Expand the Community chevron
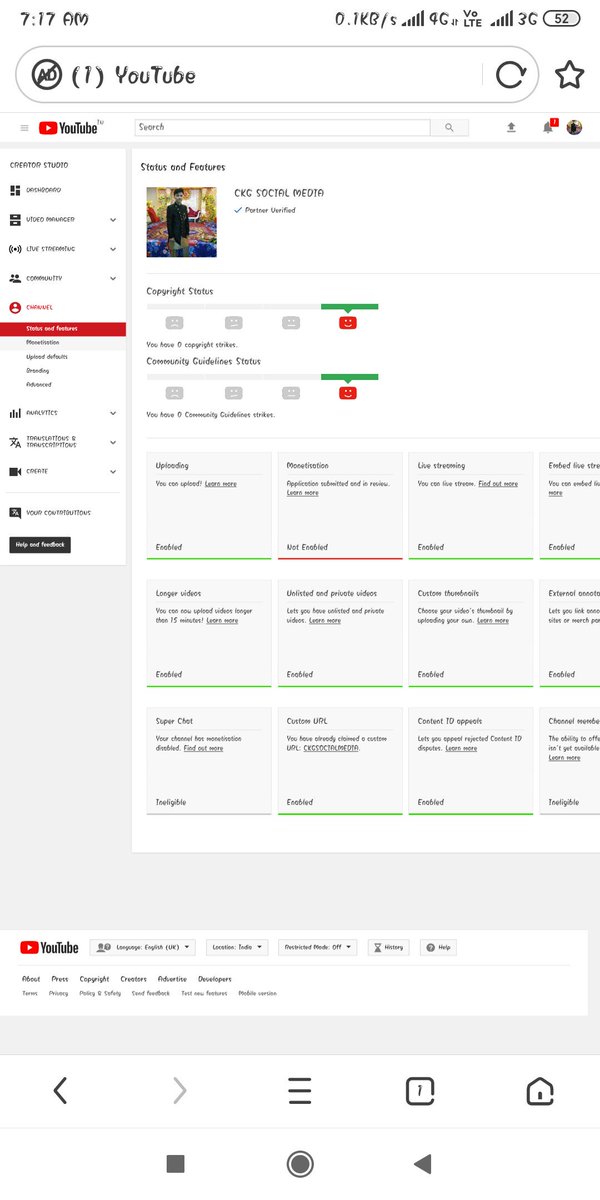This screenshot has width=600, height=1200. point(113,279)
